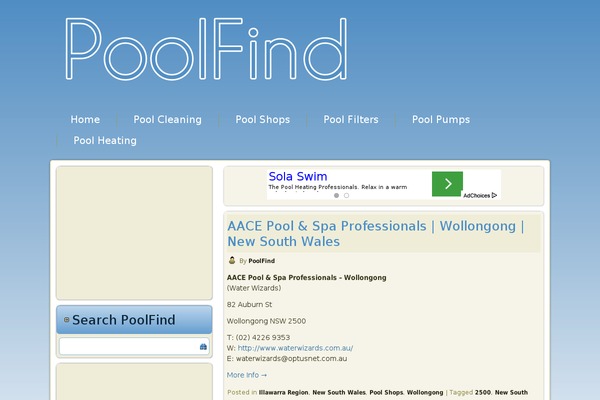The height and width of the screenshot is (400, 600).
Task: Open the PoolFind author link
Action: point(262,261)
